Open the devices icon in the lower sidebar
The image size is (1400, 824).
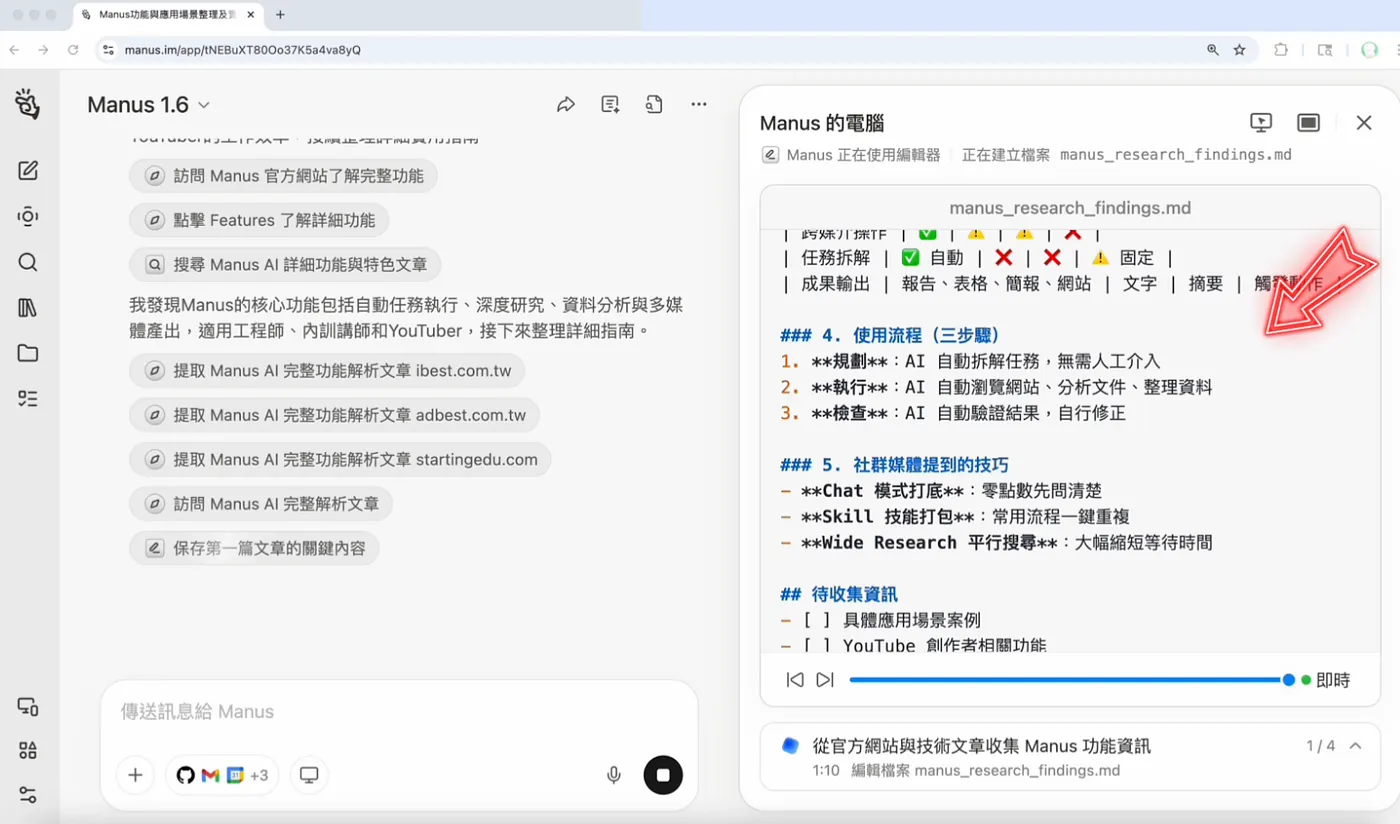click(28, 706)
